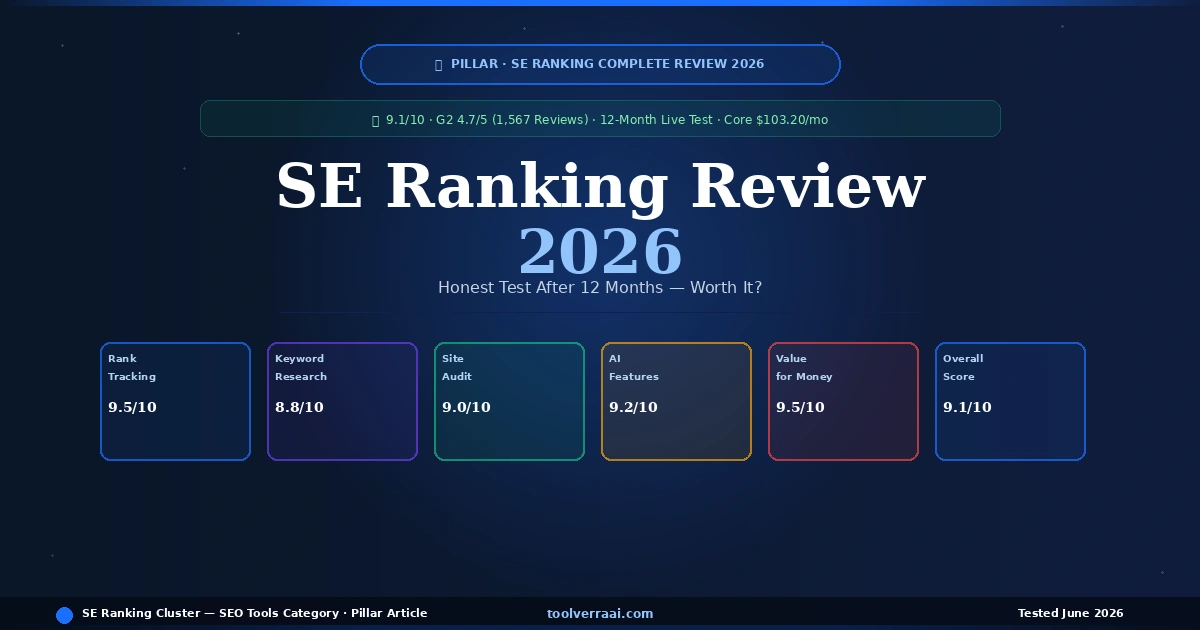1200x630 pixels.
Task: Click the blue dot icon in footer
Action: [x=65, y=615]
